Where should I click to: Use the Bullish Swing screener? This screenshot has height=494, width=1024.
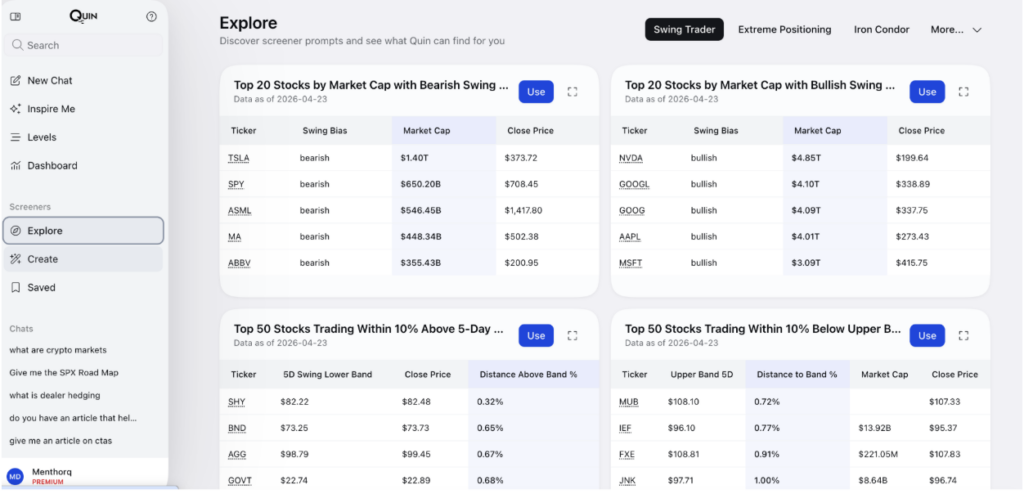(927, 92)
